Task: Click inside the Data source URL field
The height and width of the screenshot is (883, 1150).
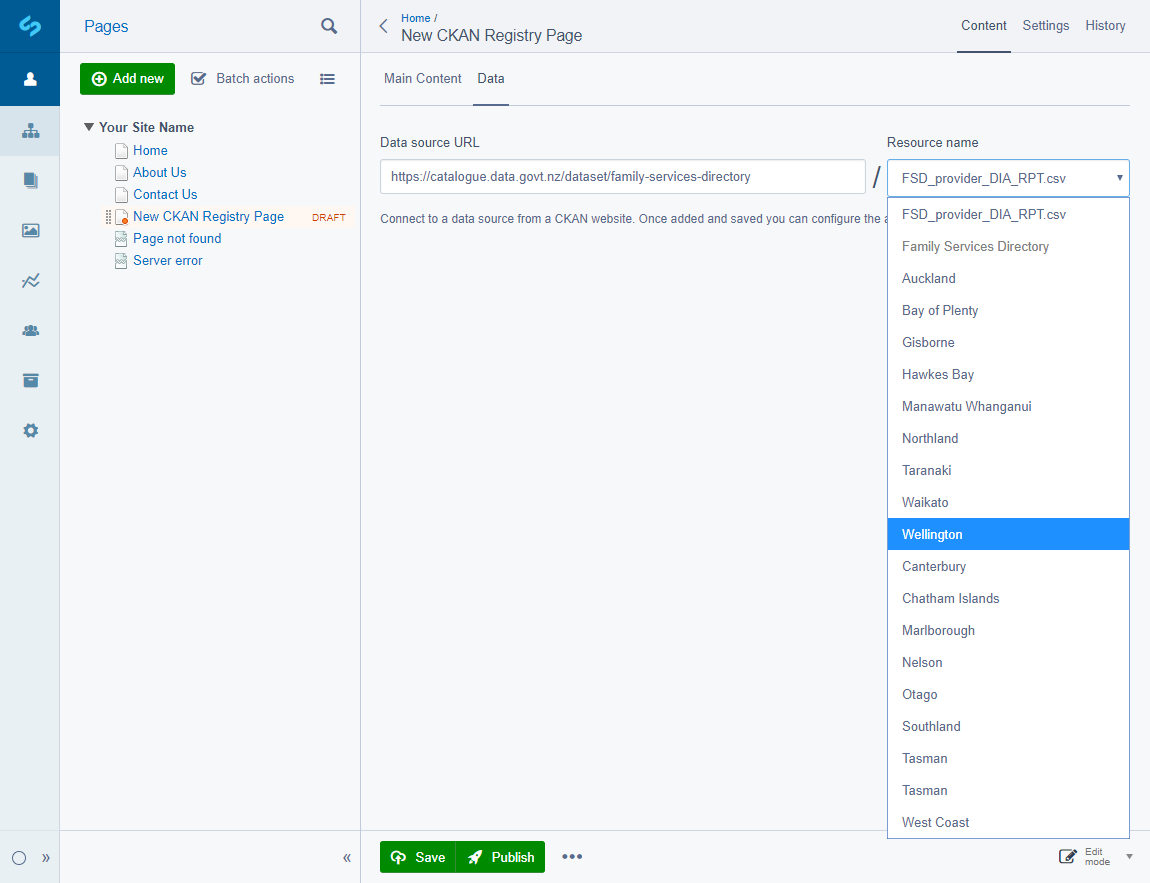Action: pos(620,175)
